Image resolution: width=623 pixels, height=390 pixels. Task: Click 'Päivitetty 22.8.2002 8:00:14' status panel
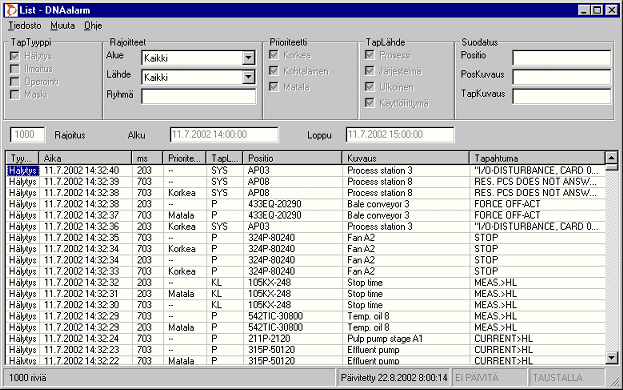[394, 378]
